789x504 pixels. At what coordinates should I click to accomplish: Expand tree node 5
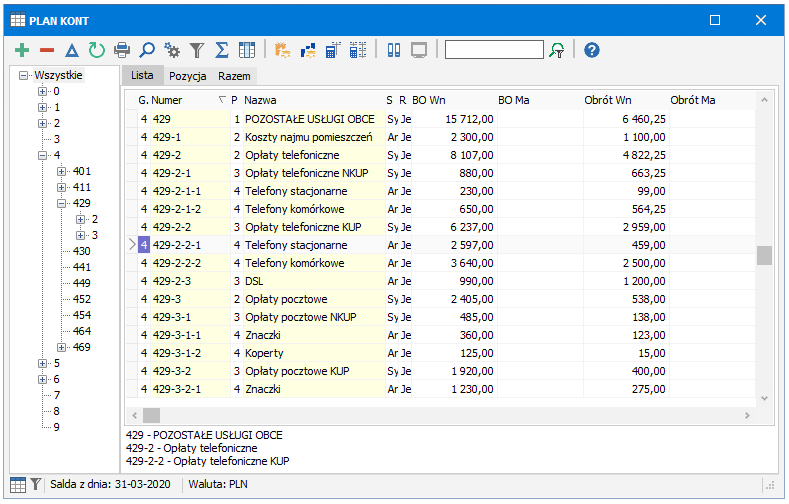(42, 364)
